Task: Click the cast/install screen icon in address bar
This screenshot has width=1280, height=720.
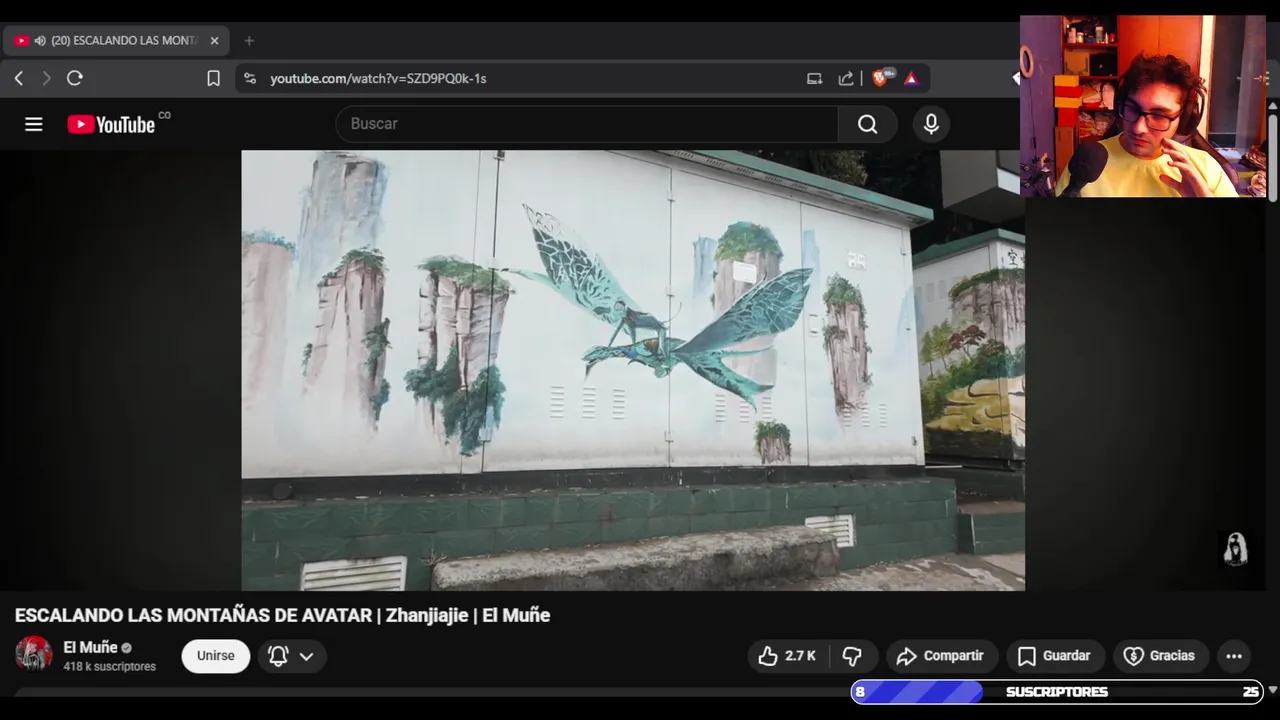Action: point(814,78)
